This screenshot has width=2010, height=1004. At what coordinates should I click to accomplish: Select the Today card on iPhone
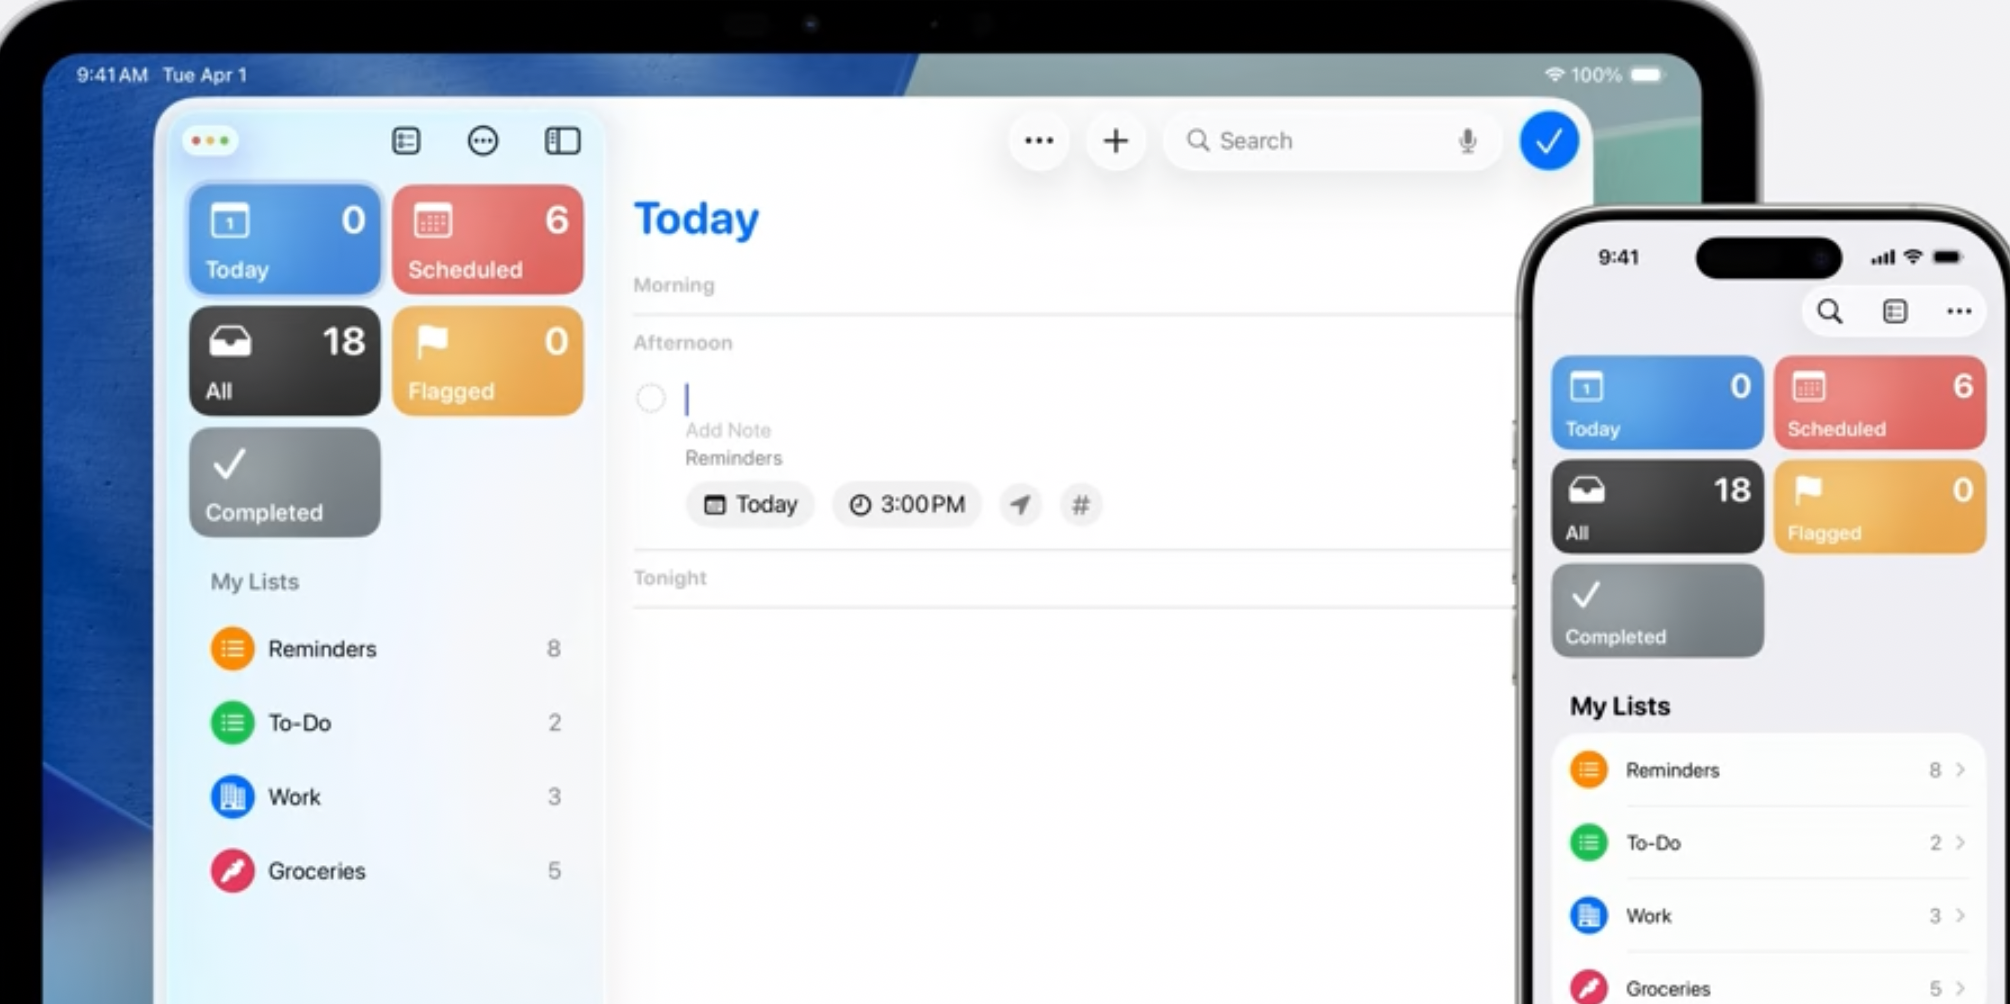tap(1657, 402)
